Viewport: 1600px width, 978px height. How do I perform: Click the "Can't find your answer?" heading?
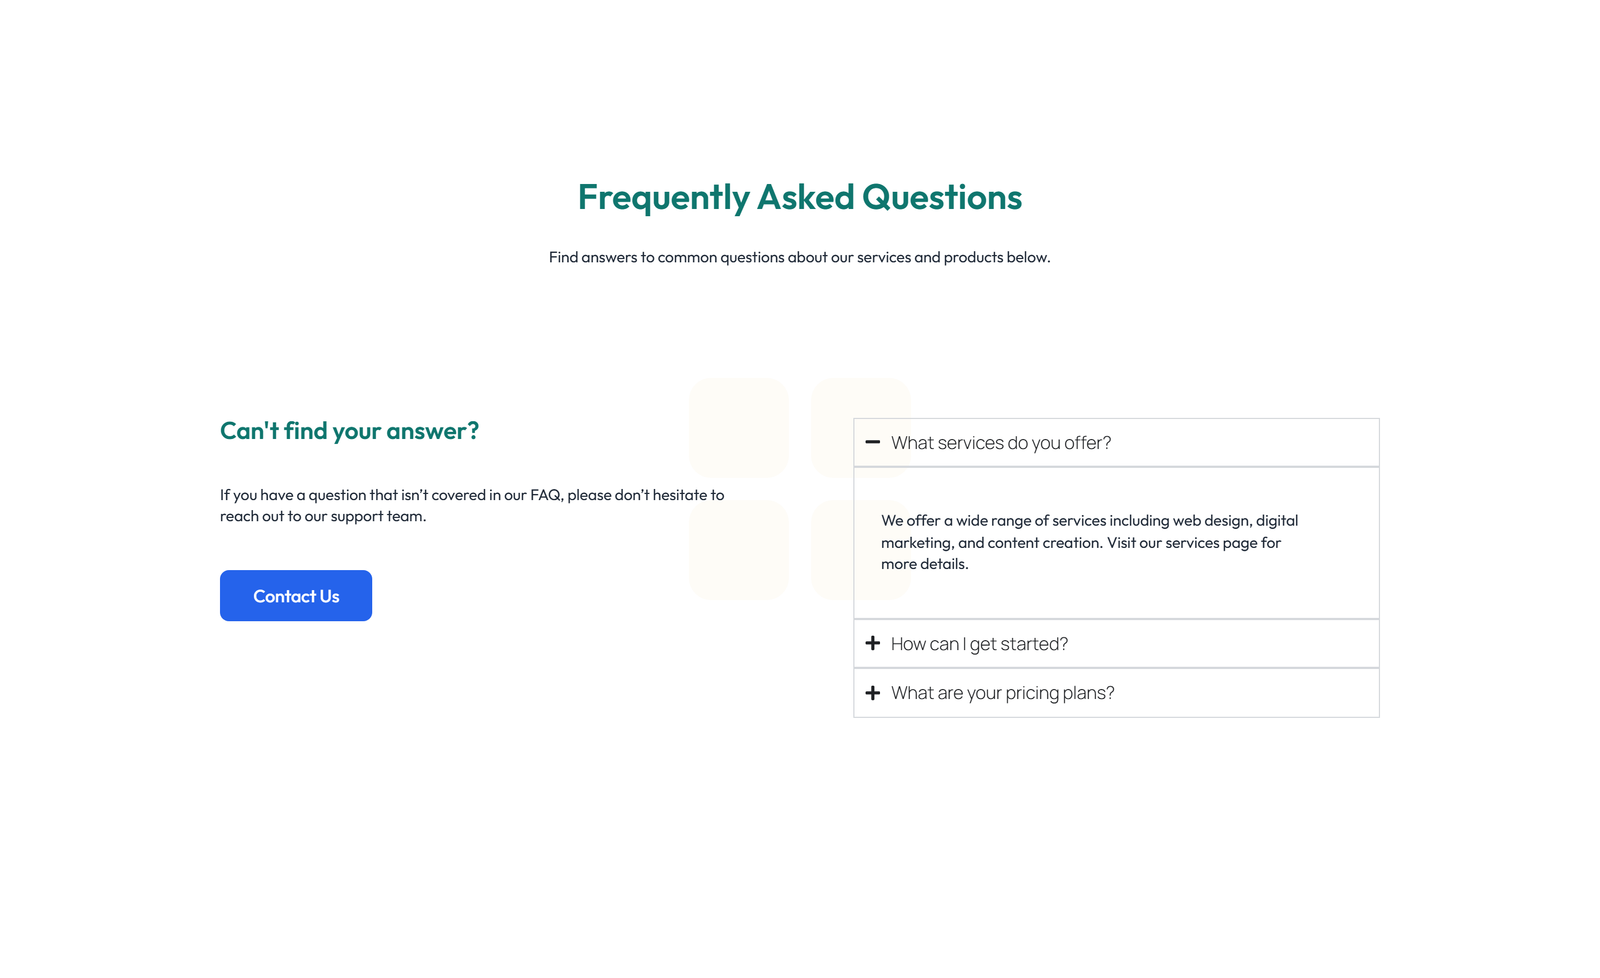point(349,430)
